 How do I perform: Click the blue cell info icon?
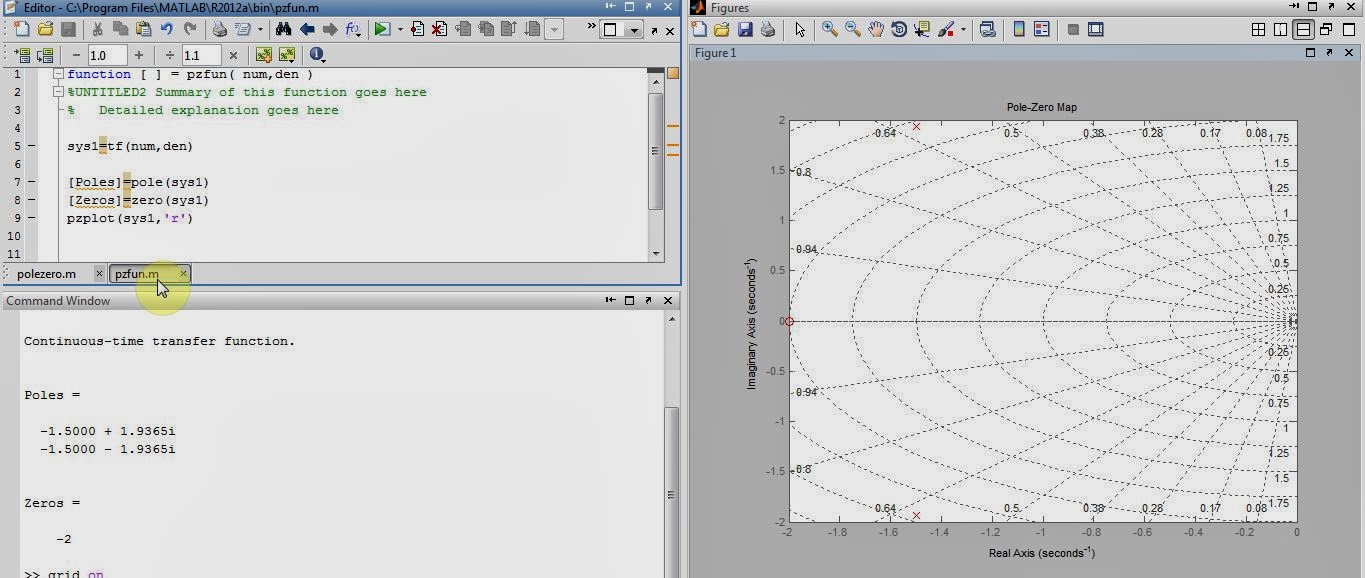[317, 55]
